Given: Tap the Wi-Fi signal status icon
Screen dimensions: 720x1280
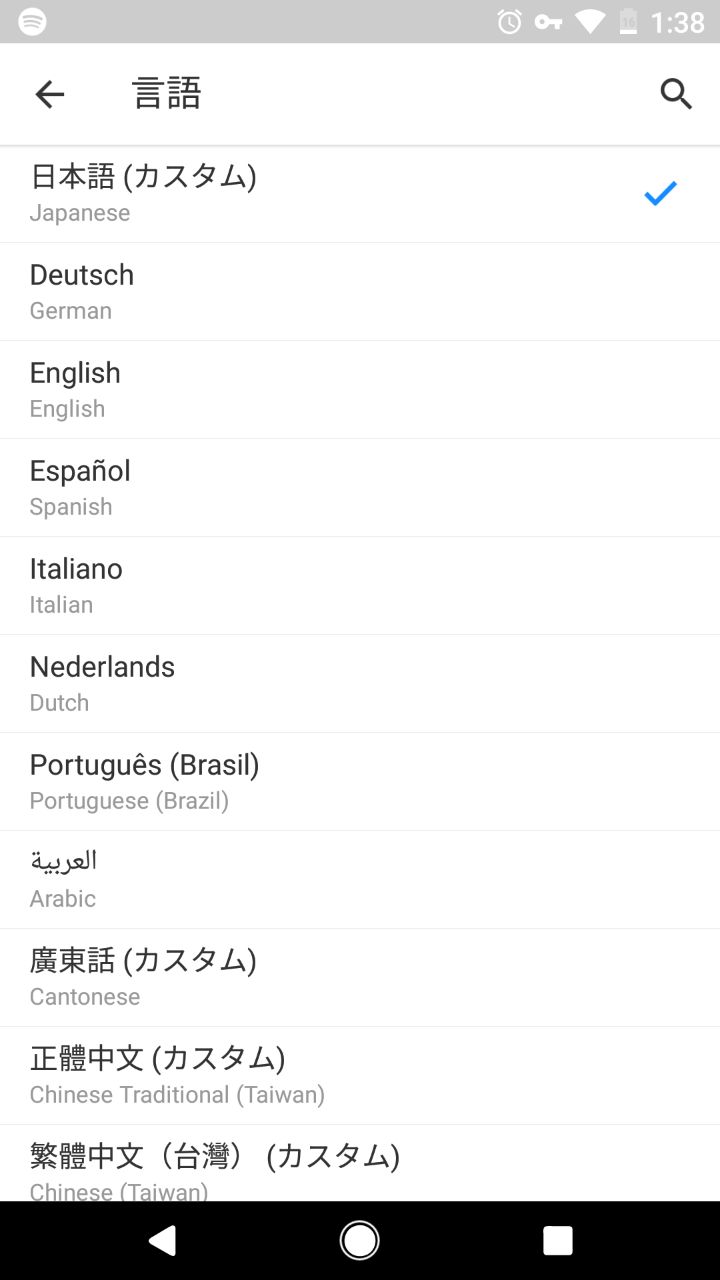Looking at the screenshot, I should pos(590,21).
